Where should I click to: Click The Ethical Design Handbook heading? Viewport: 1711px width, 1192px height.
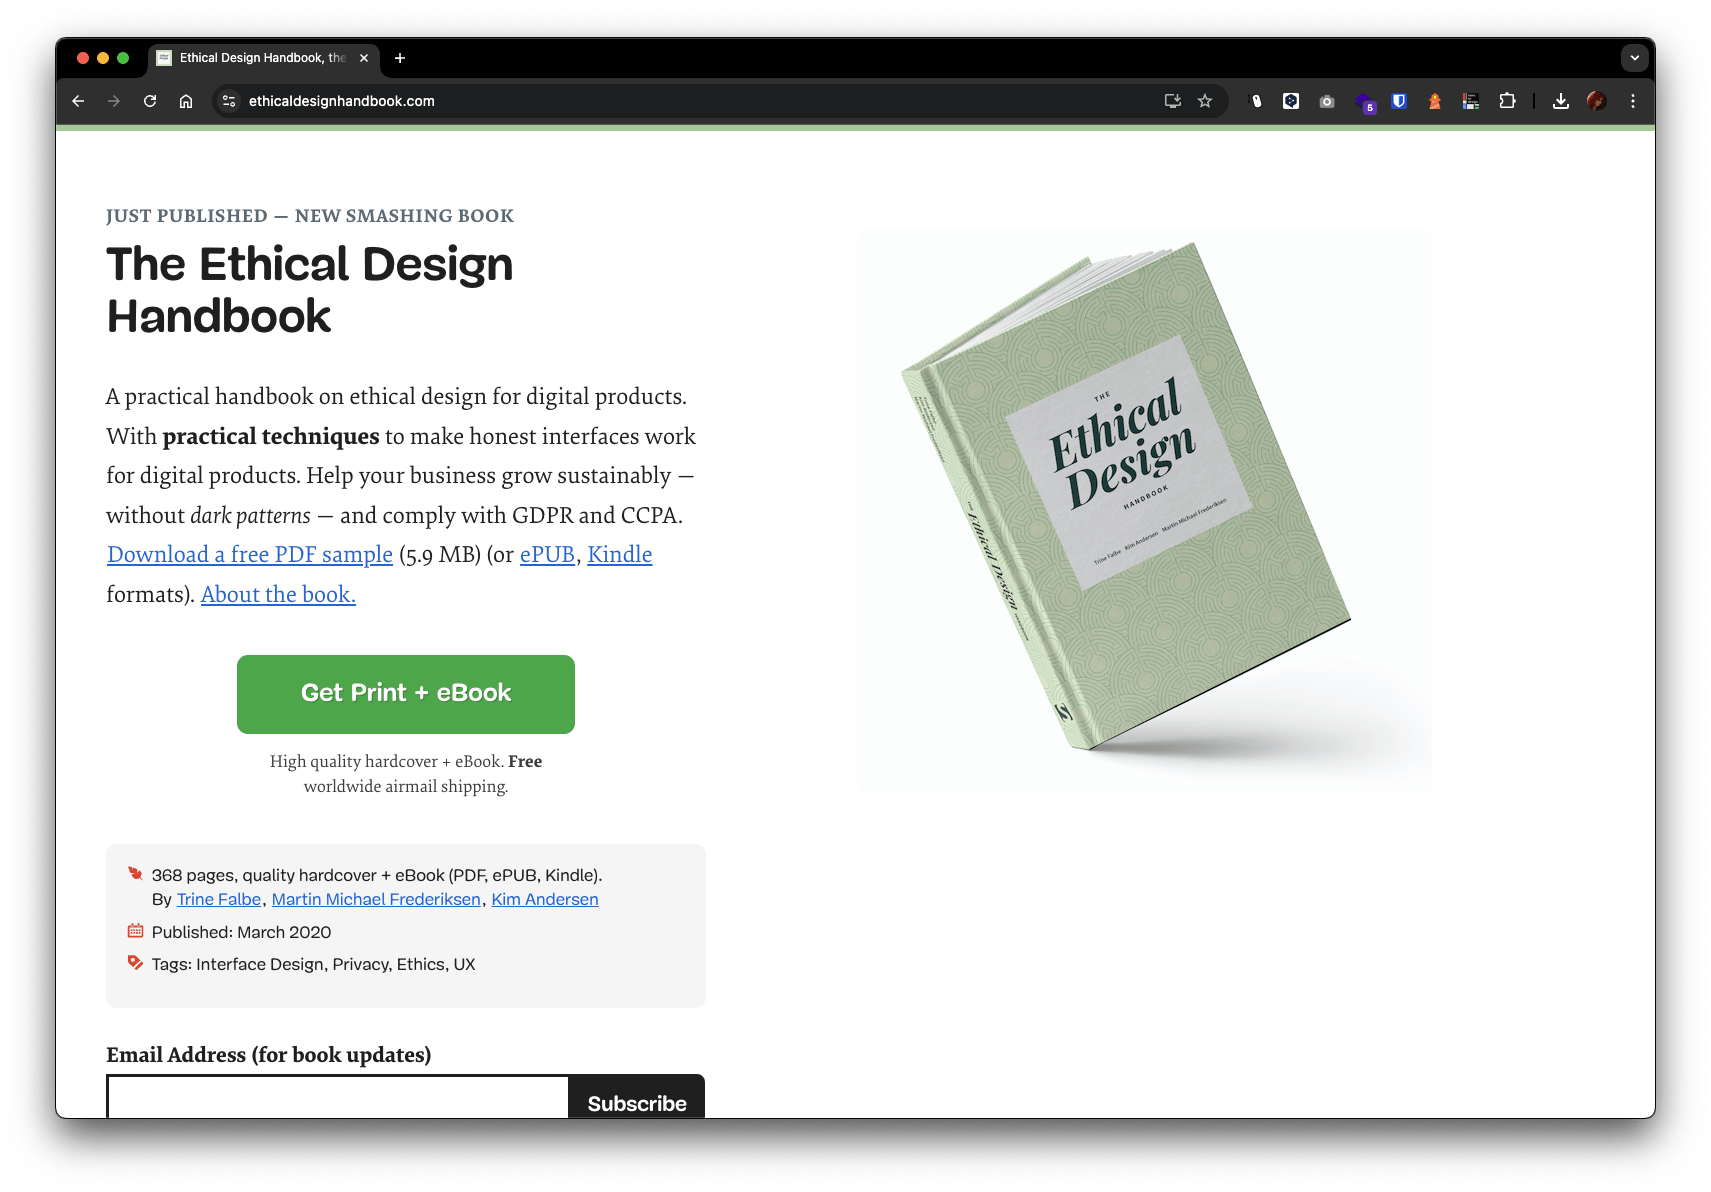coord(310,290)
